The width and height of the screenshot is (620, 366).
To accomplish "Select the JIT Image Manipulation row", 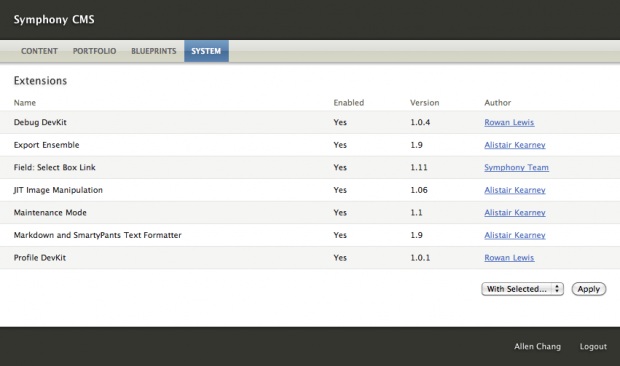I will pos(310,190).
